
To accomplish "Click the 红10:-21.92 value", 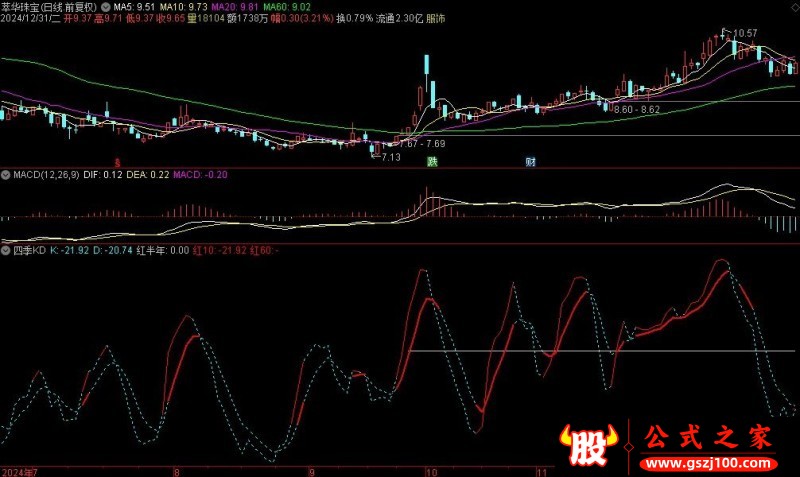I will point(219,250).
